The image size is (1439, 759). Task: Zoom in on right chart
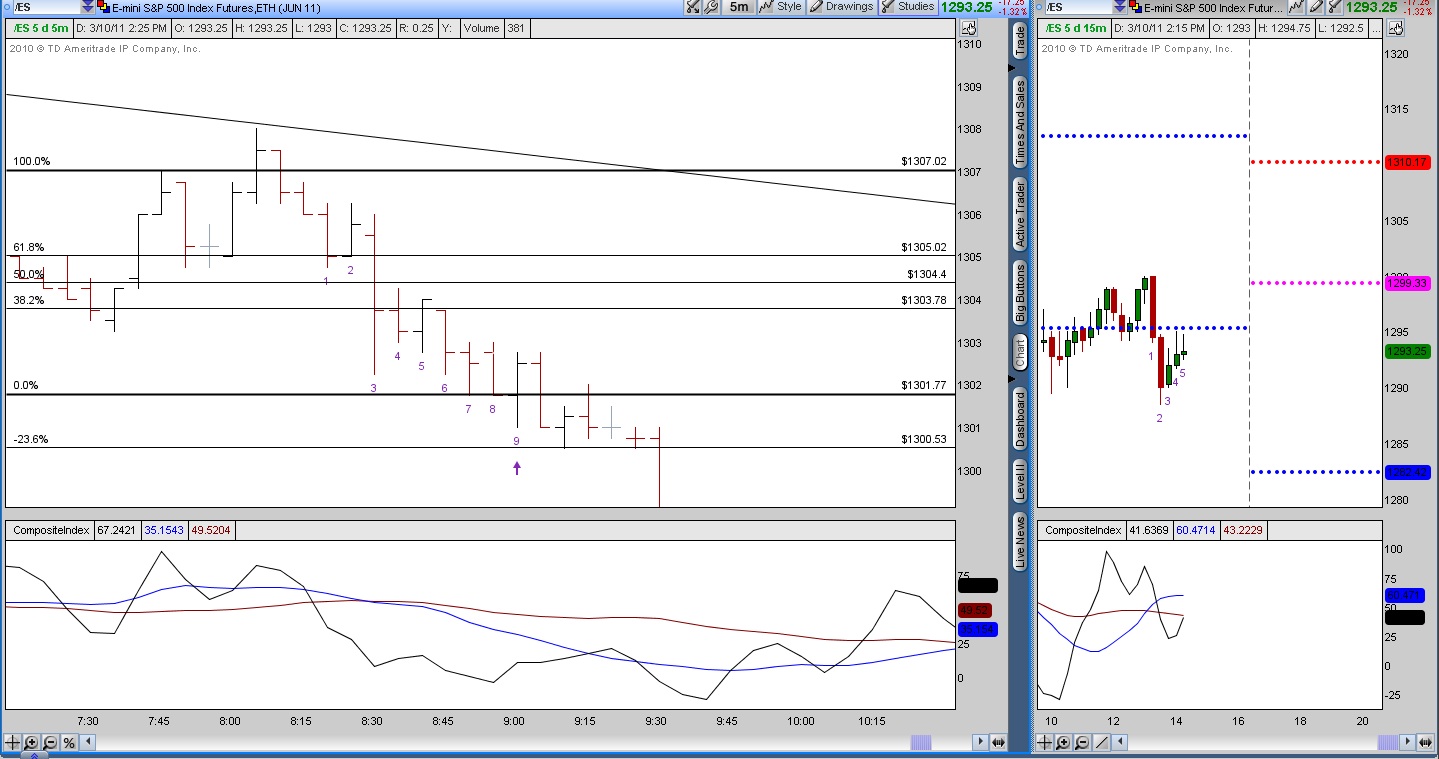pos(1064,742)
